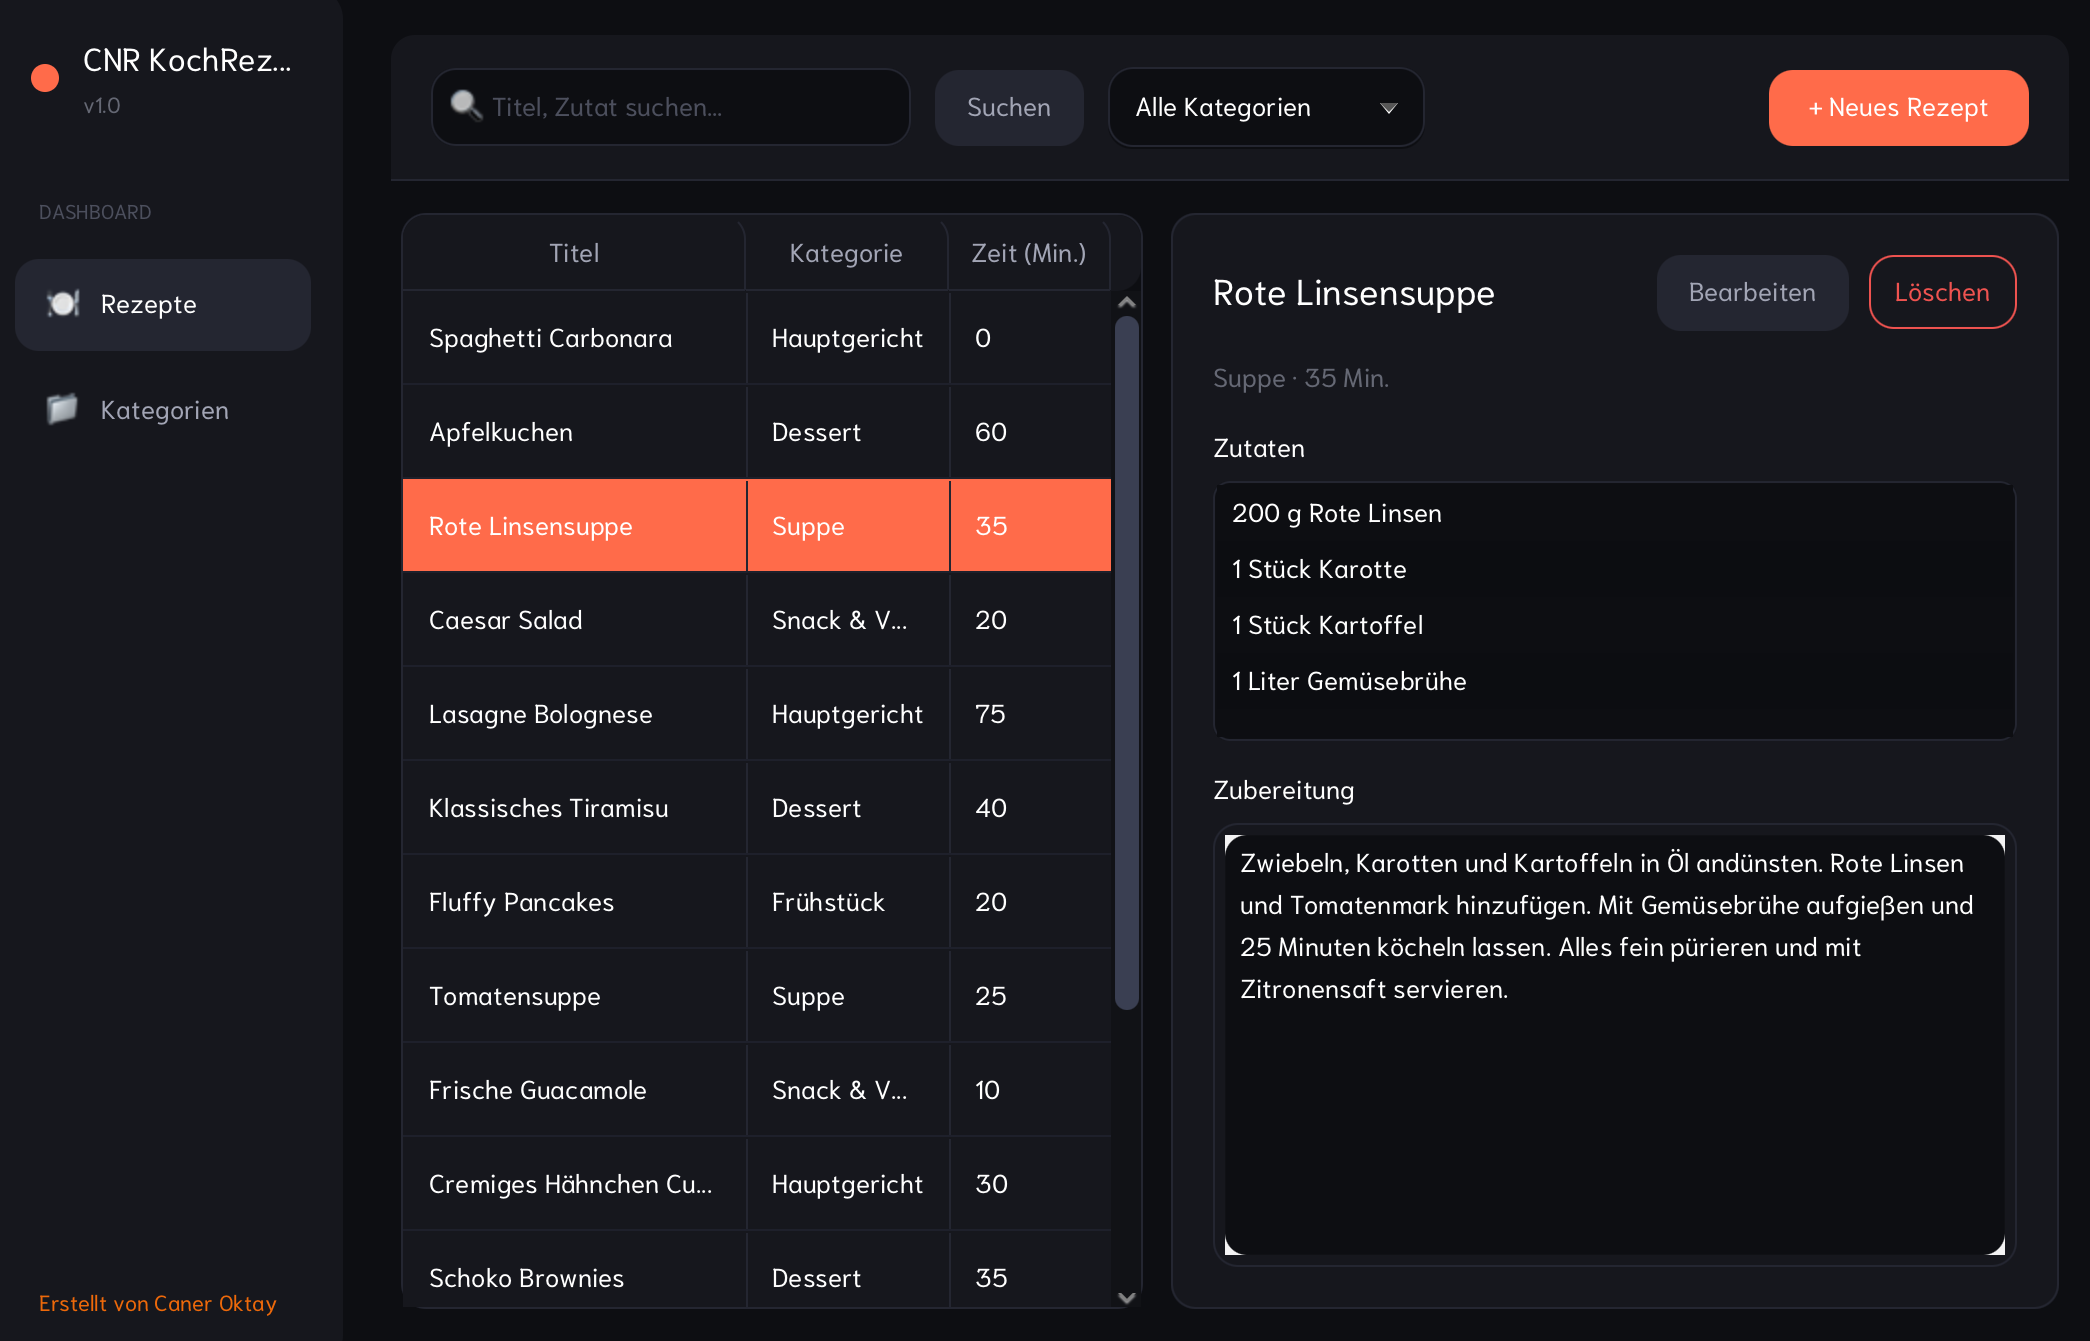
Task: Click into the Zubereitung text area
Action: [x=1614, y=1044]
